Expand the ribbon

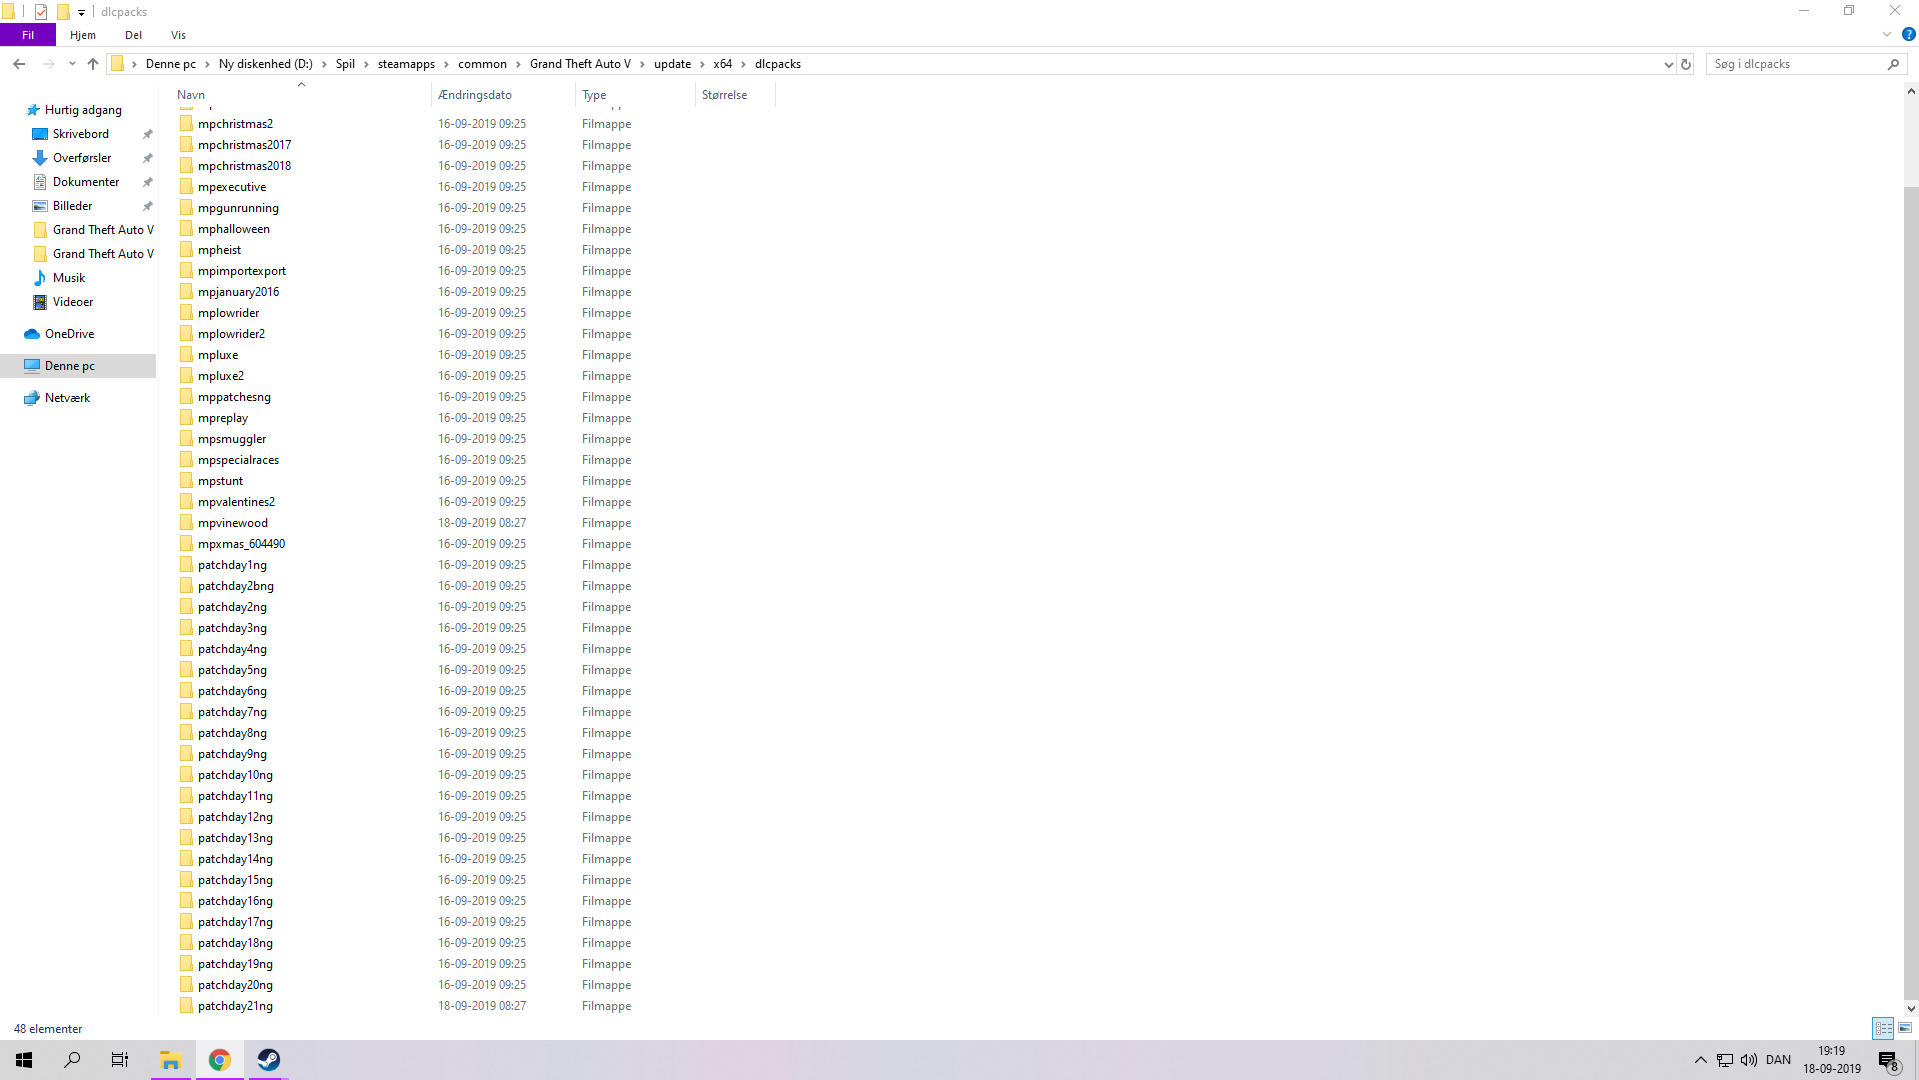pyautogui.click(x=1887, y=34)
